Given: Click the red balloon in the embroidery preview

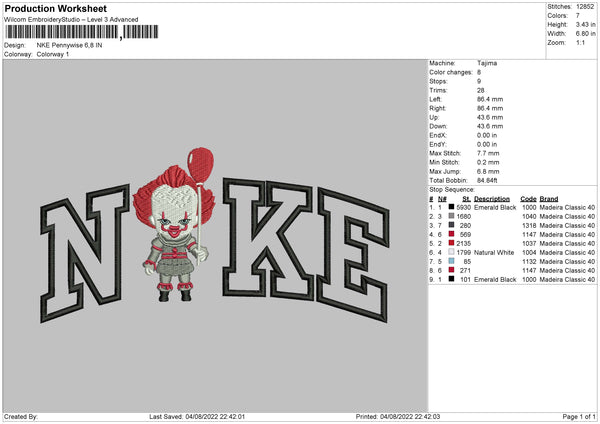Looking at the screenshot, I should [203, 164].
